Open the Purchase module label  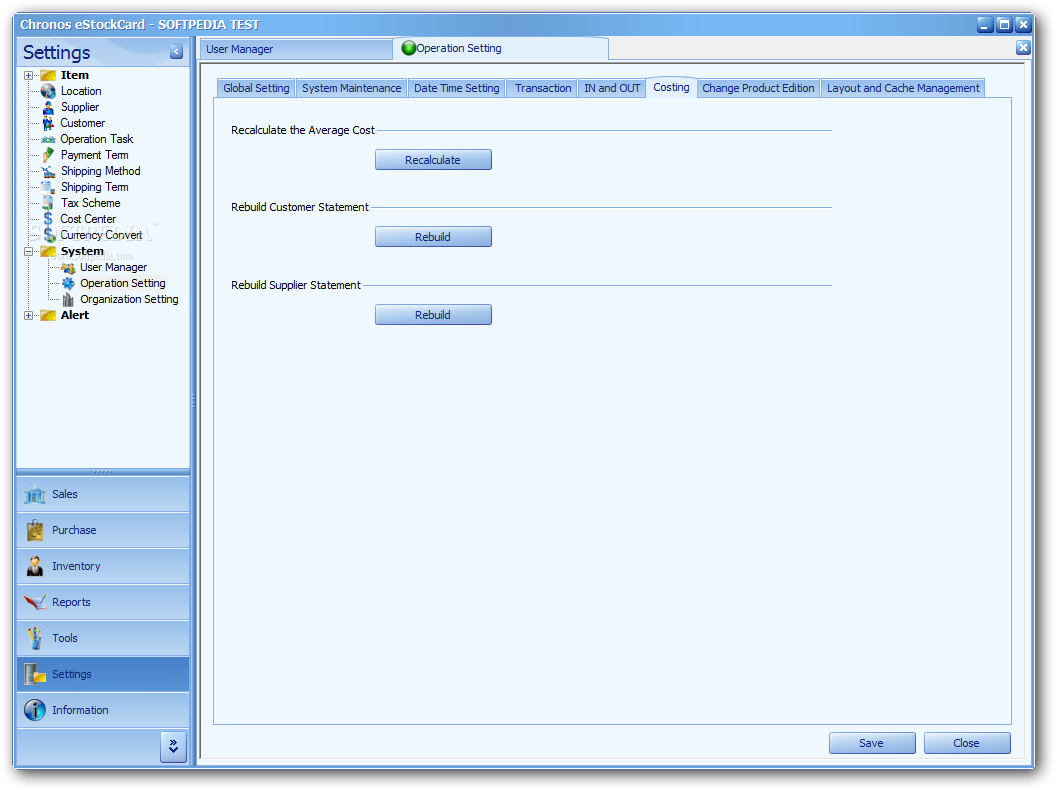click(x=74, y=530)
